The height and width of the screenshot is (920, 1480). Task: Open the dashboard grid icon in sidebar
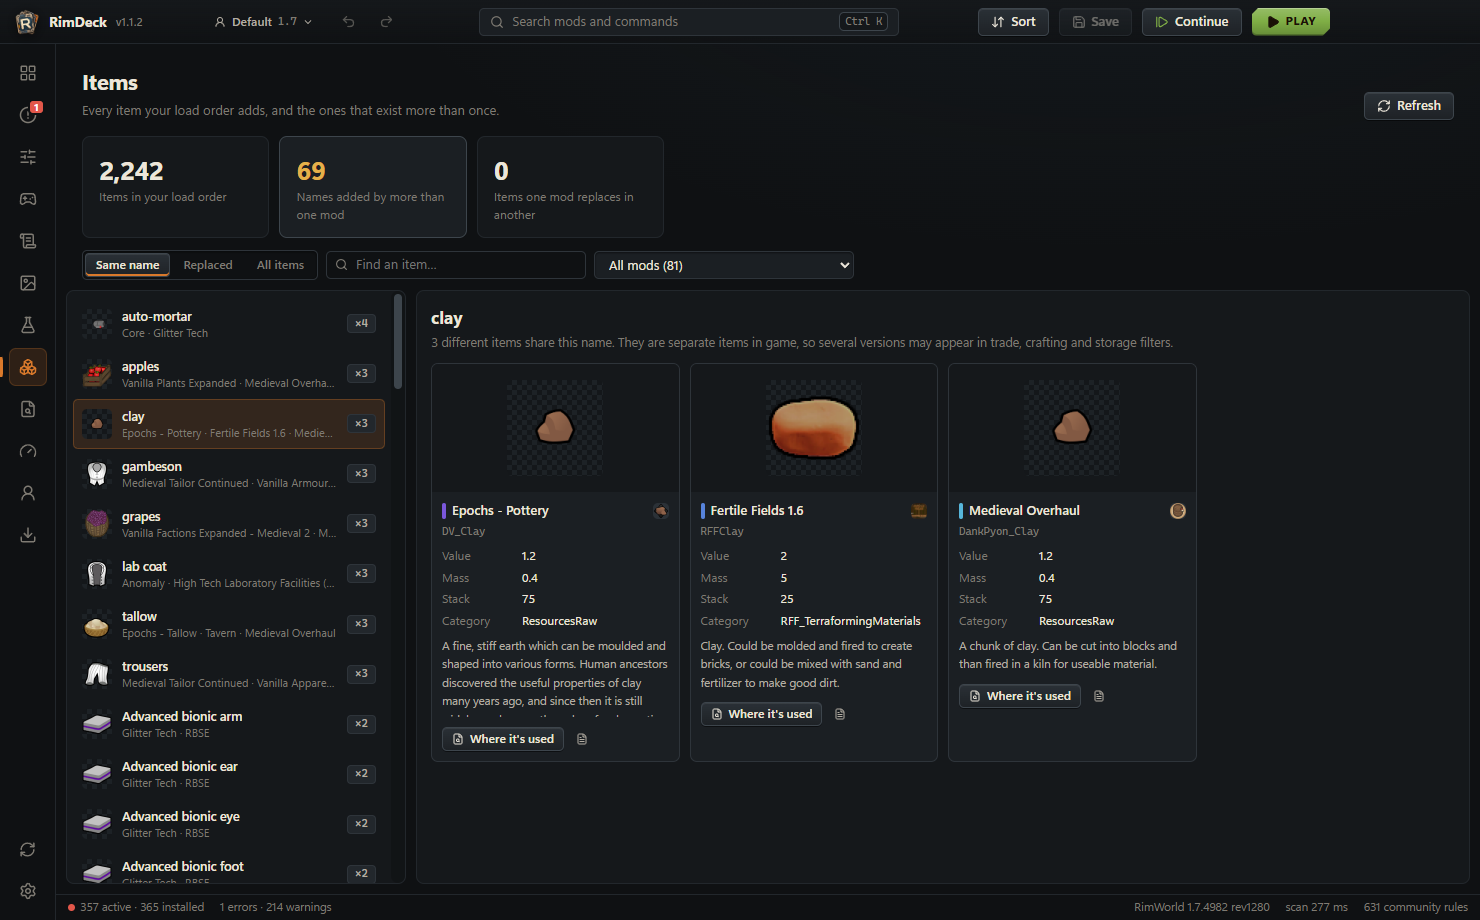click(x=28, y=73)
